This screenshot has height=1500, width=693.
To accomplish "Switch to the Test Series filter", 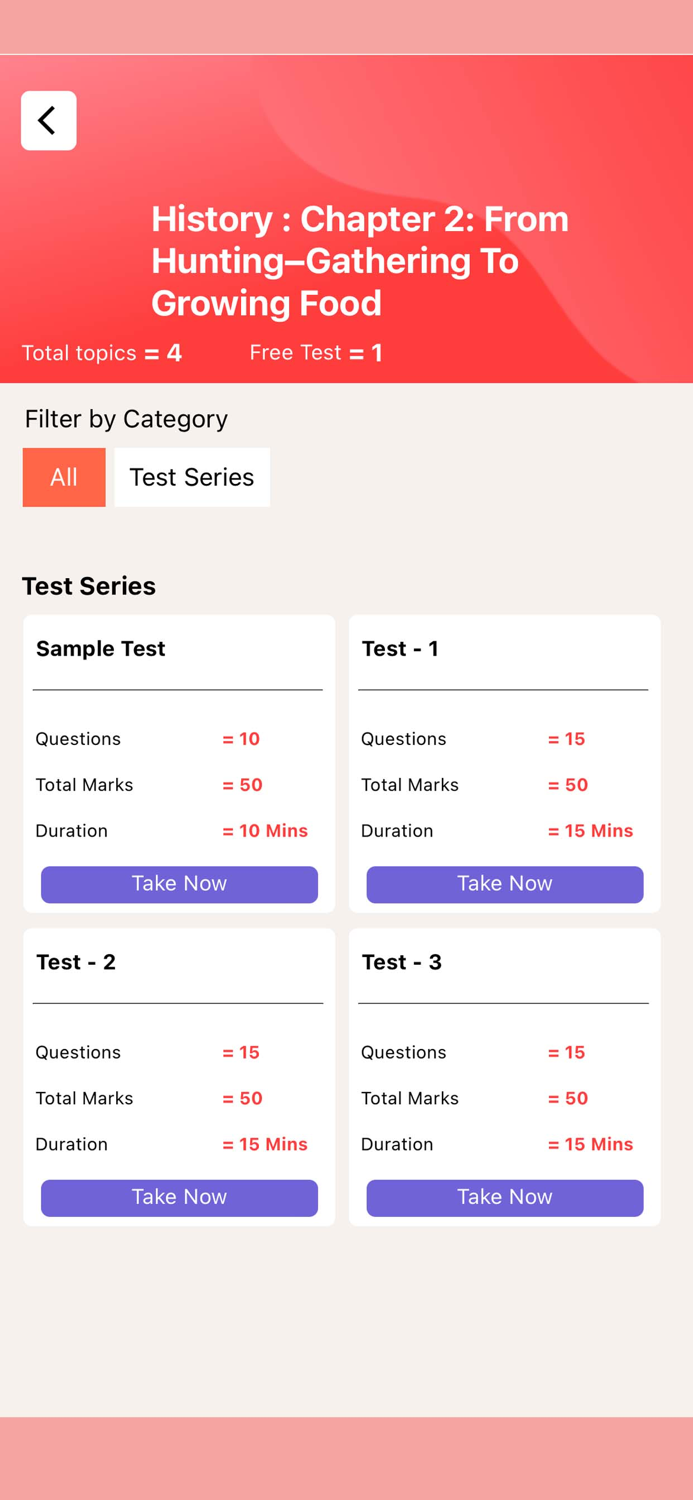I will (x=192, y=477).
